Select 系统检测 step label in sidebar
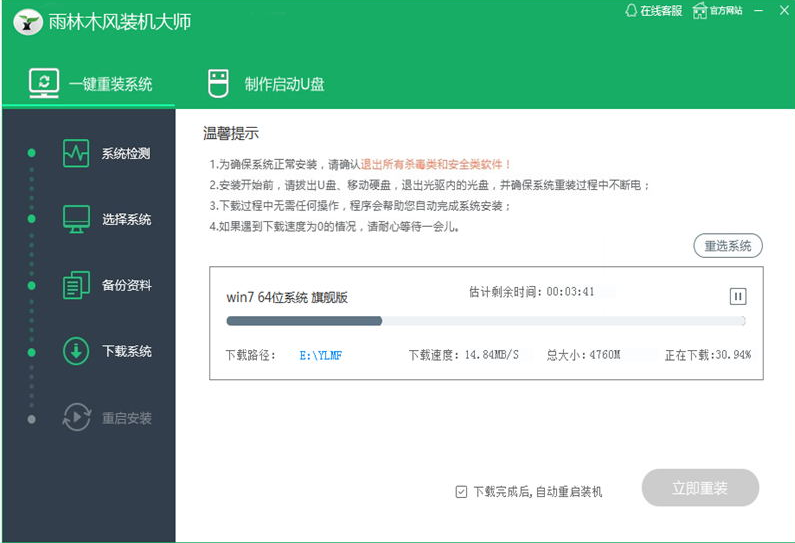 (126, 154)
